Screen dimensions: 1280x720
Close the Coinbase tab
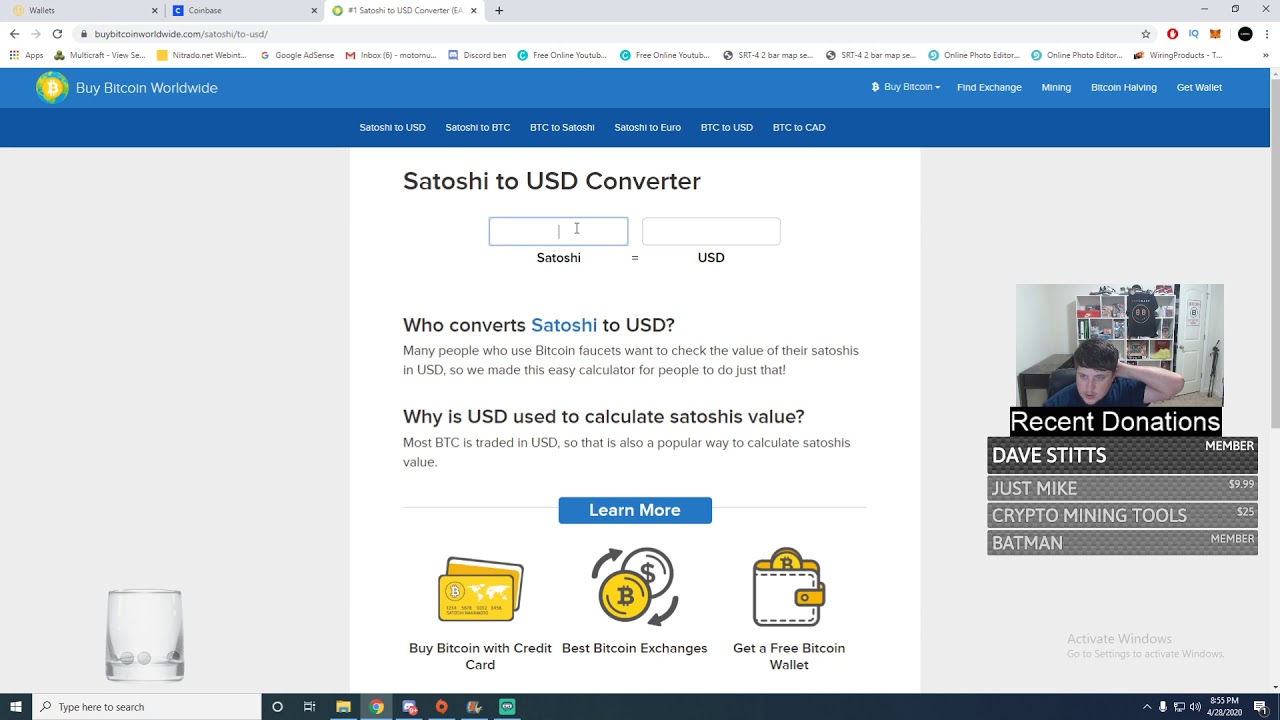[314, 10]
